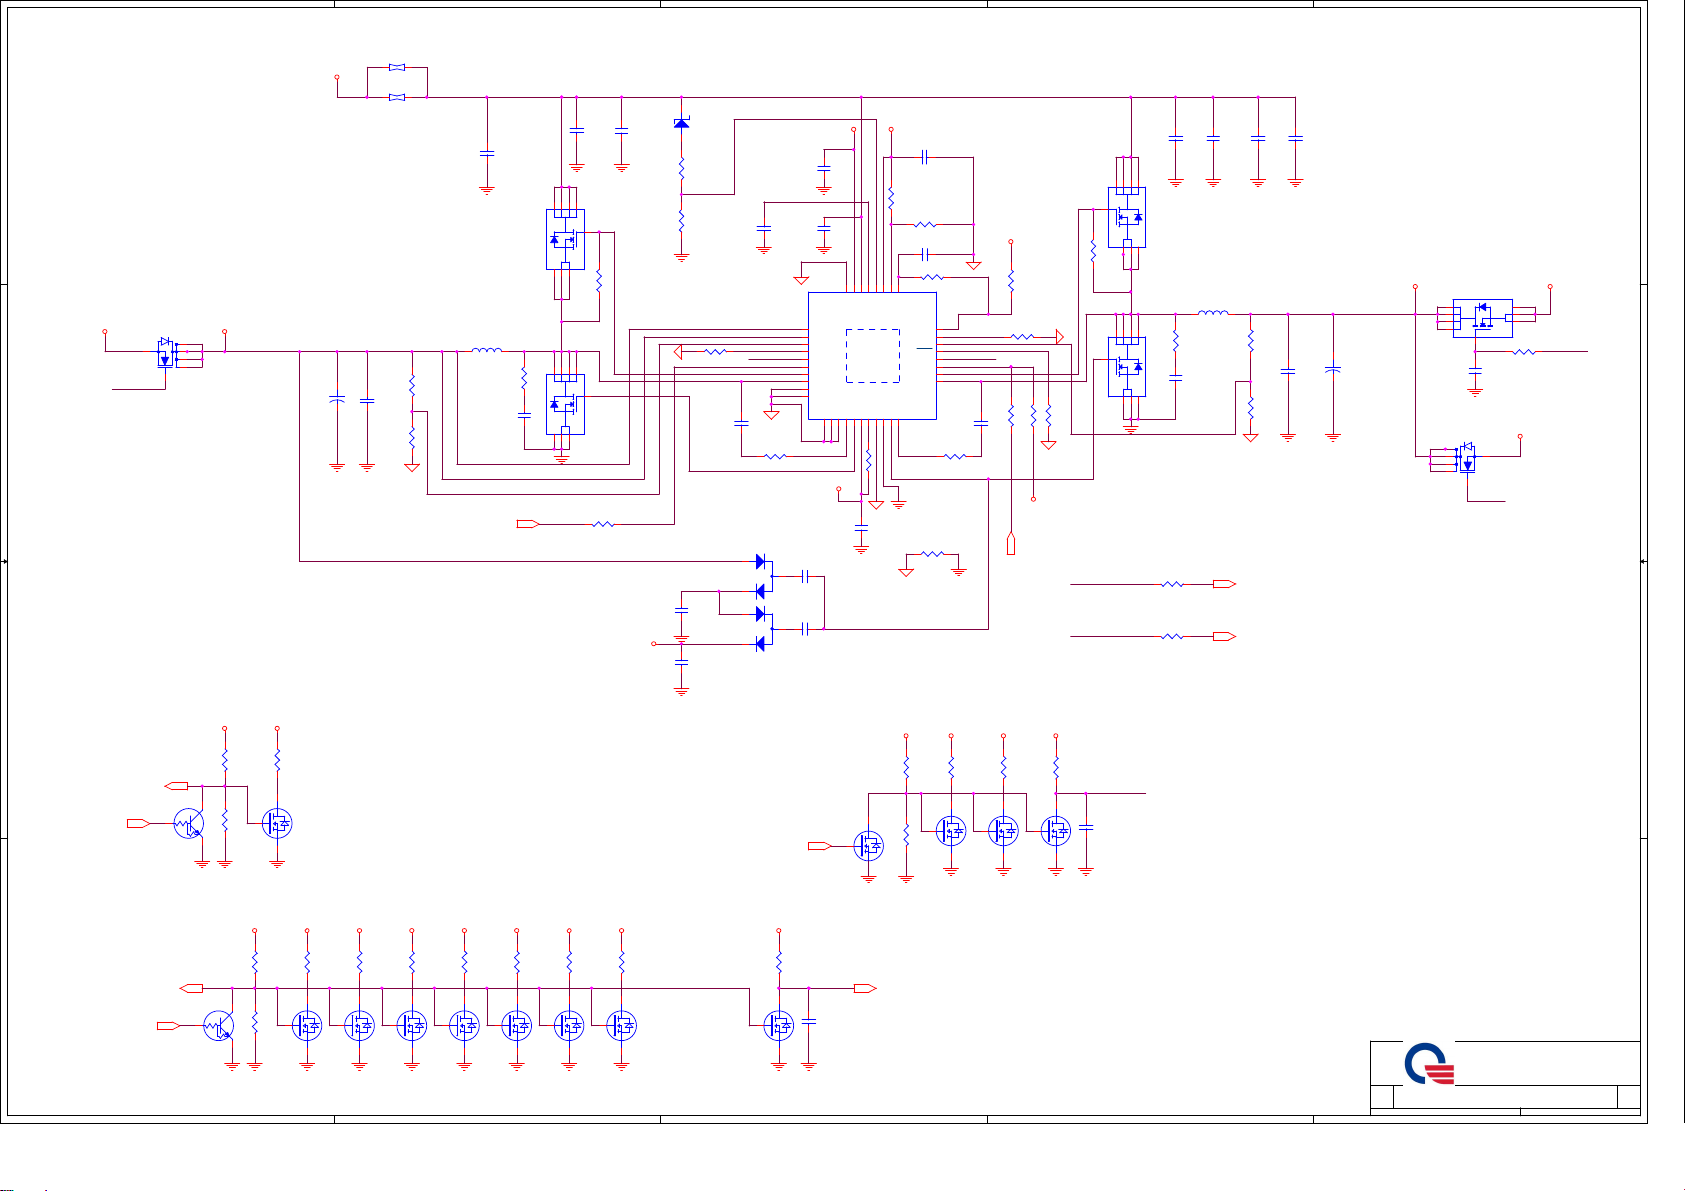Click the upper-right power MOSFET package
The image size is (1685, 1191).
(x=1127, y=217)
